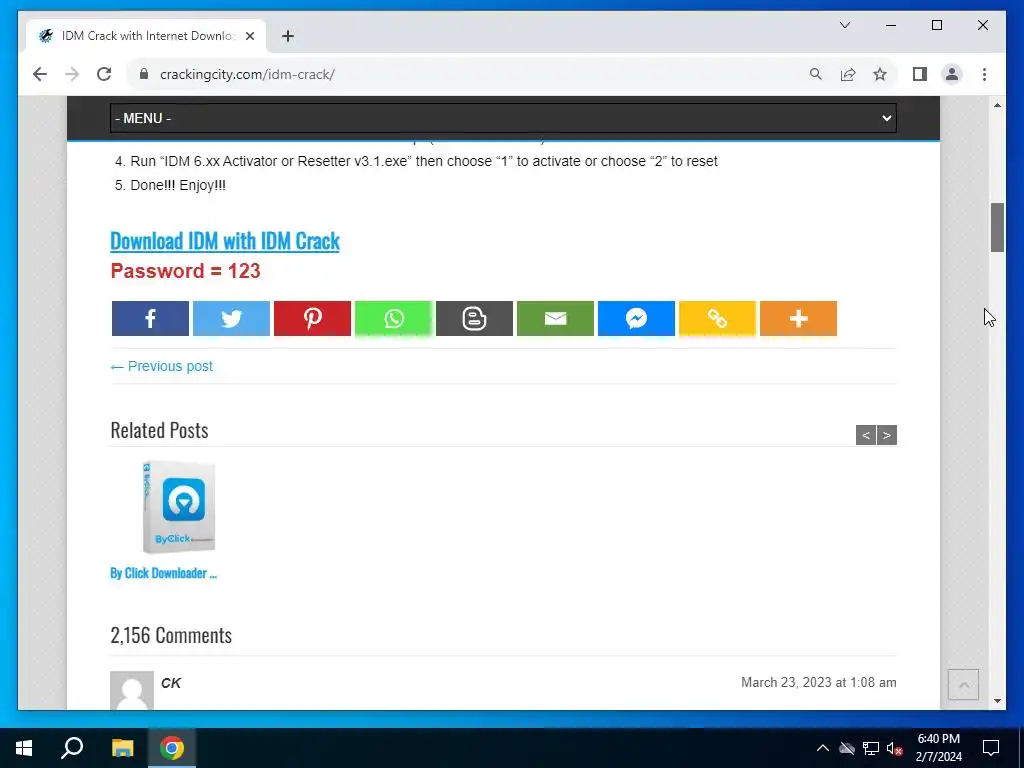Open By Click Downloader thumbnail

pyautogui.click(x=178, y=507)
